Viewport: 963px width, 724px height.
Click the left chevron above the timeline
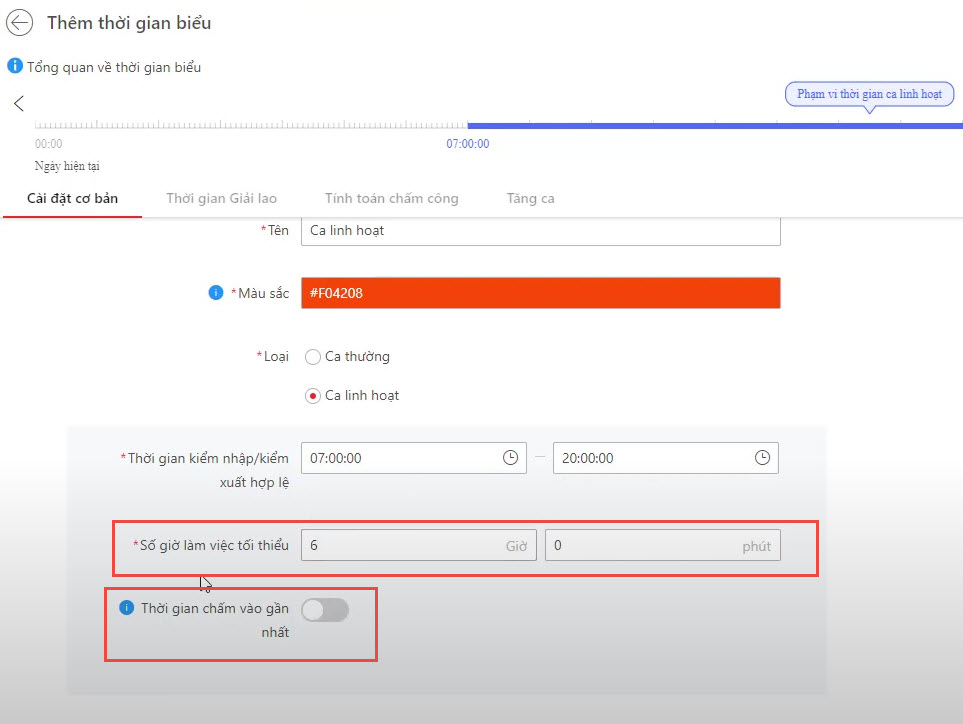[x=18, y=103]
